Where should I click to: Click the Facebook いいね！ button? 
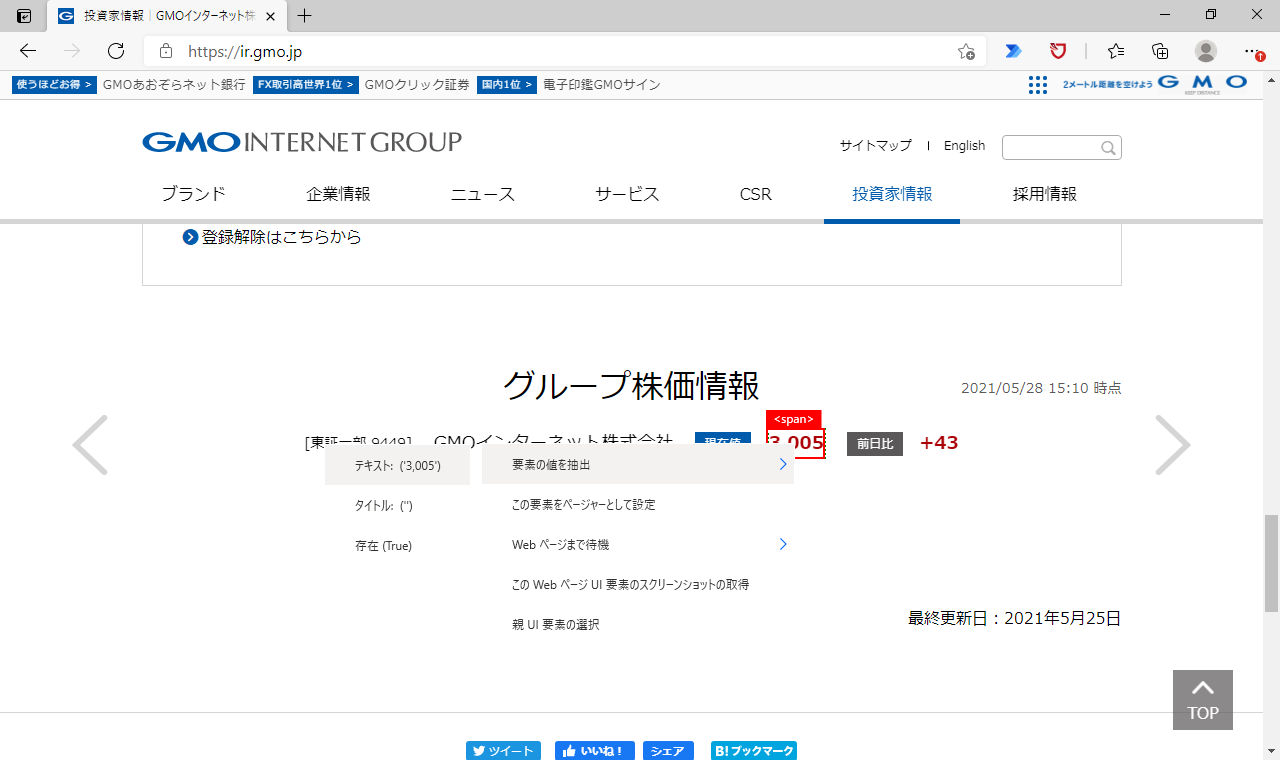pyautogui.click(x=595, y=751)
